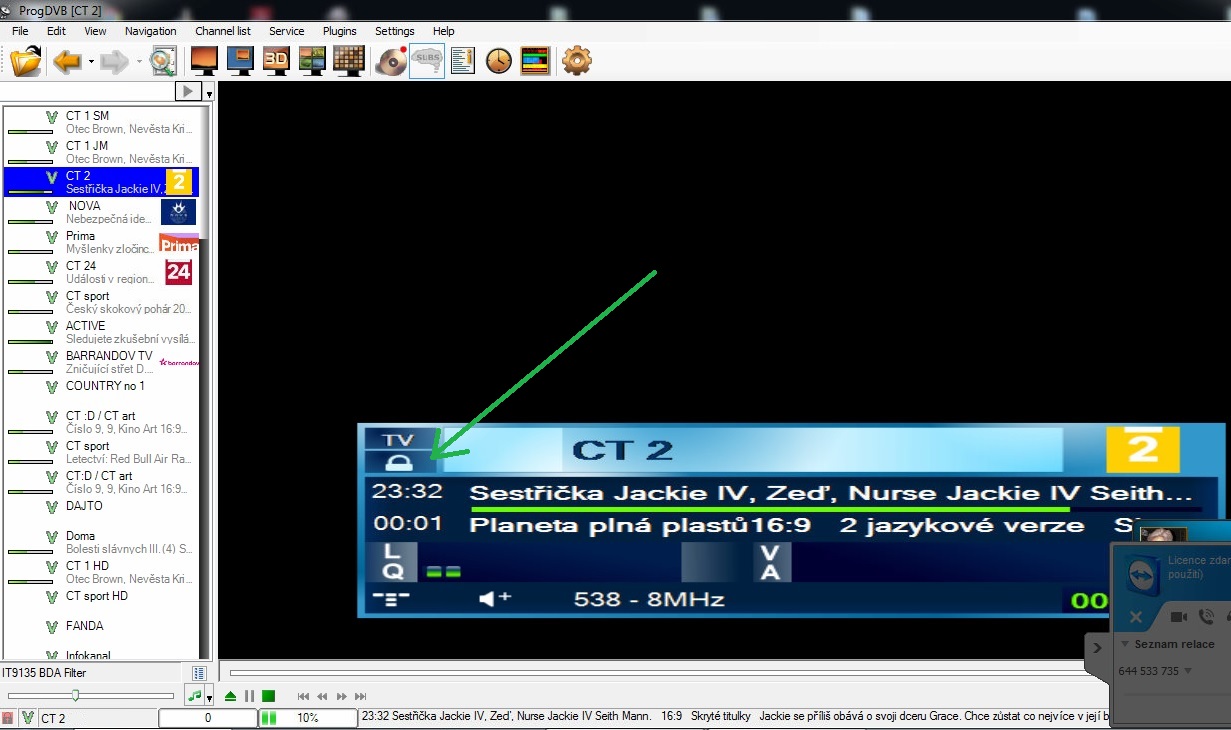Open the Edit menu
The image size is (1231, 730).
56,31
